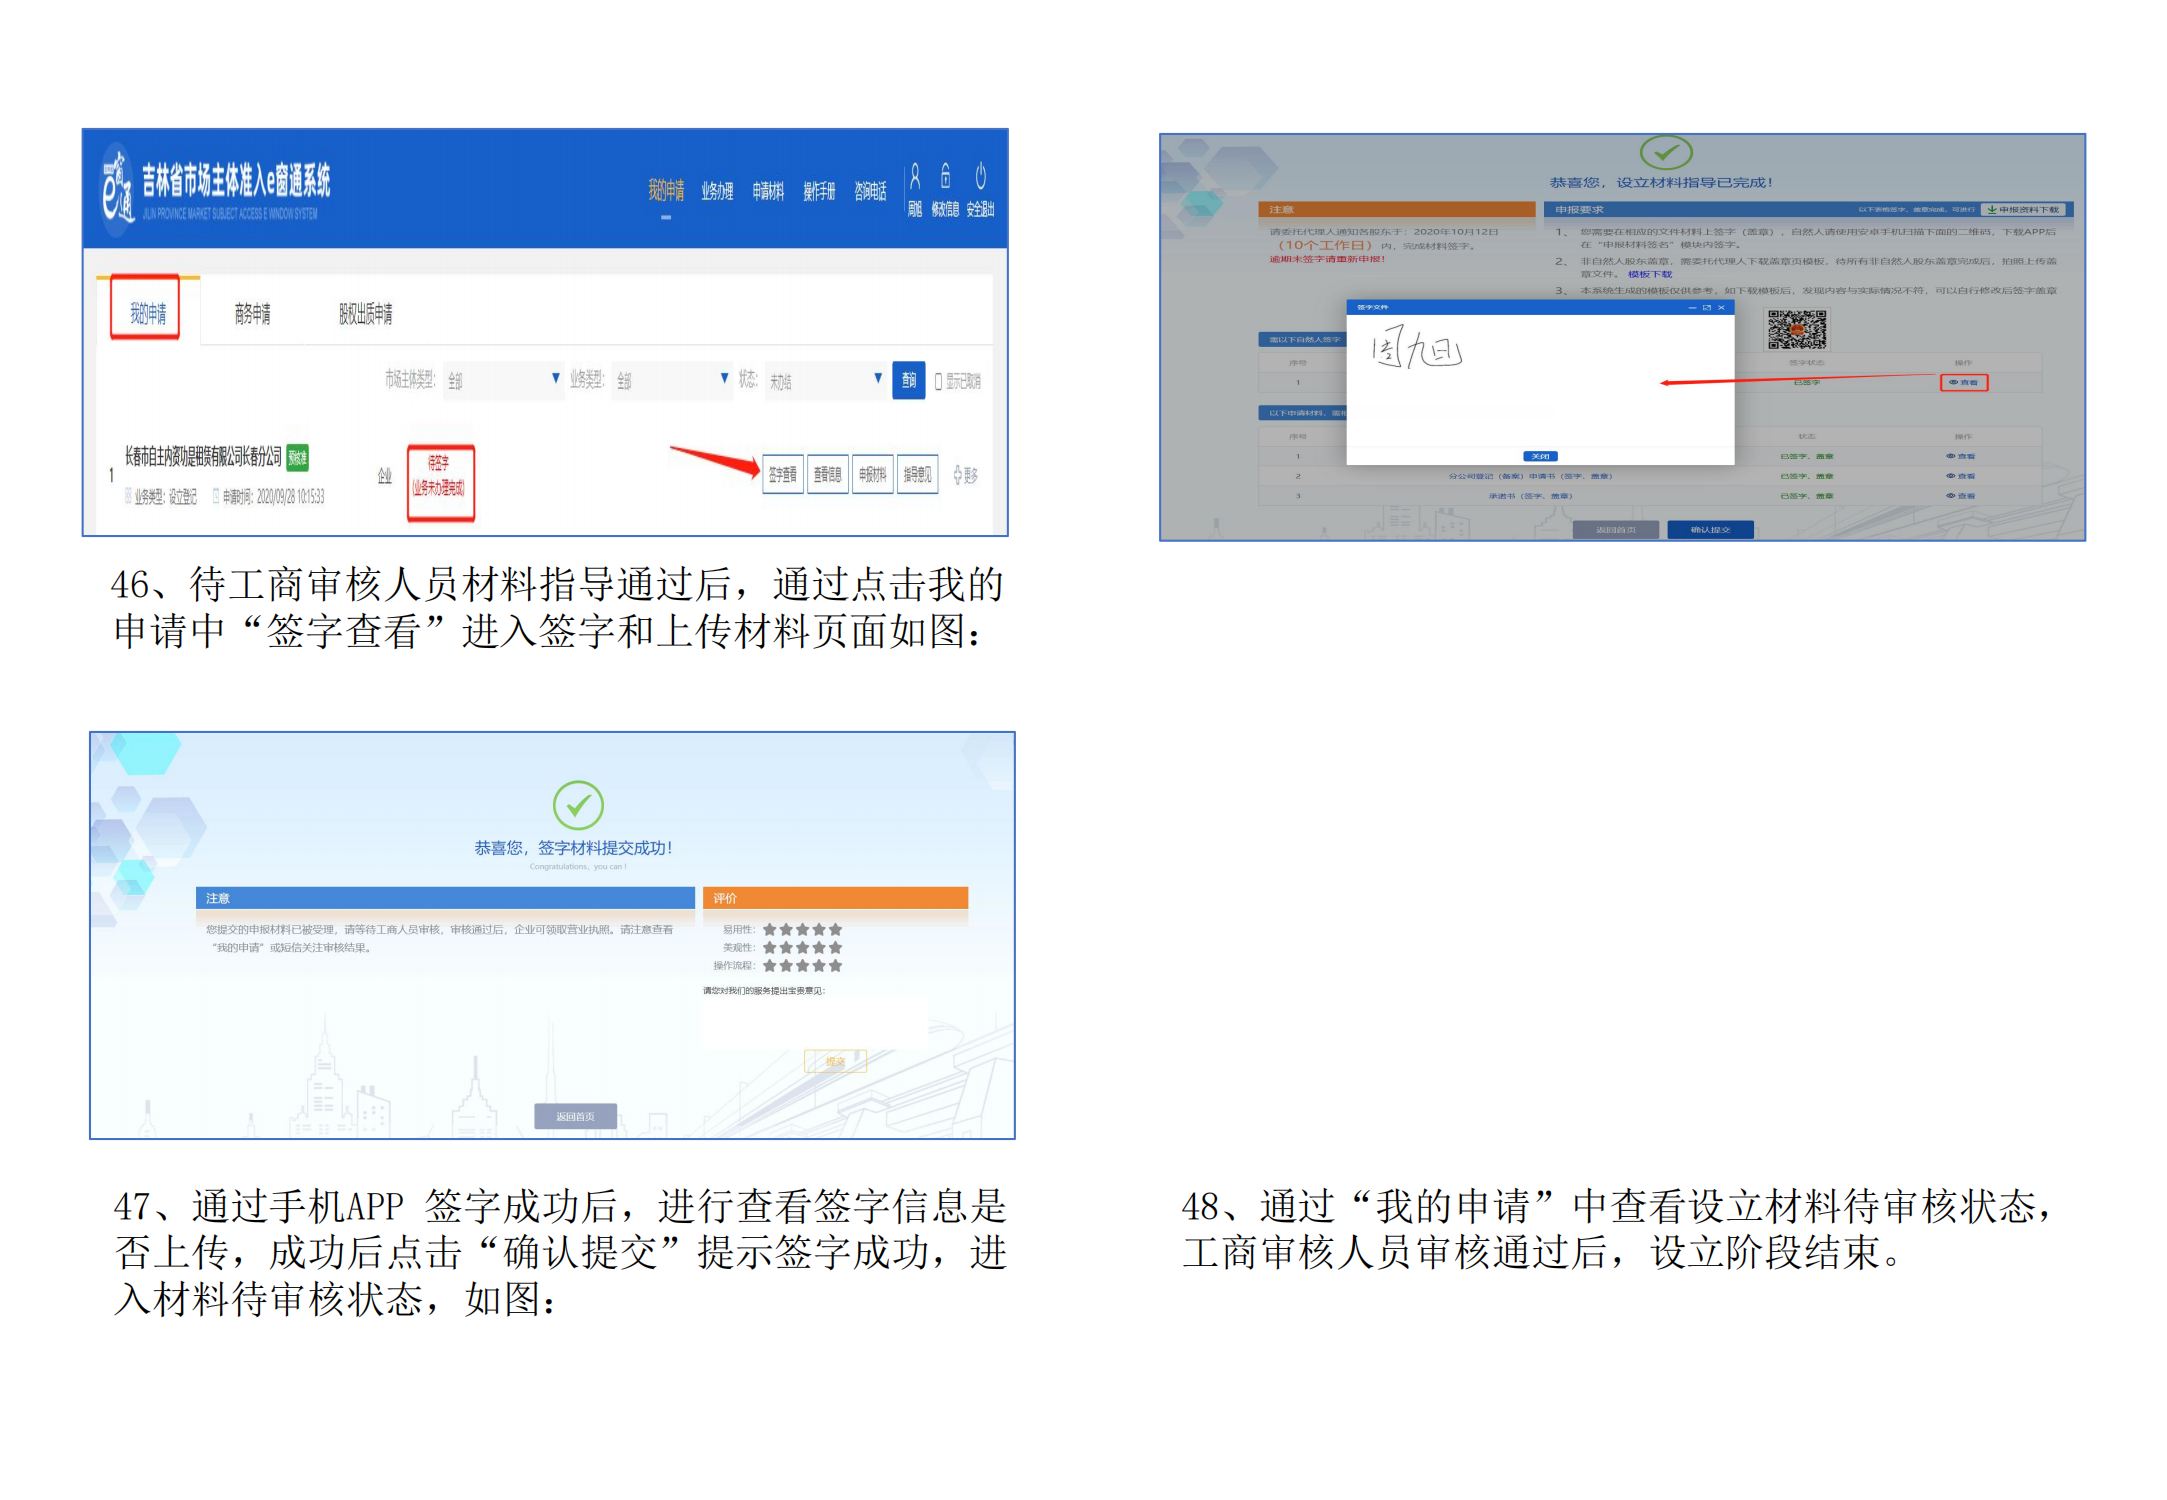Open the 业务类型 dropdown
Viewport: 2167px width, 1500px height.
(672, 380)
